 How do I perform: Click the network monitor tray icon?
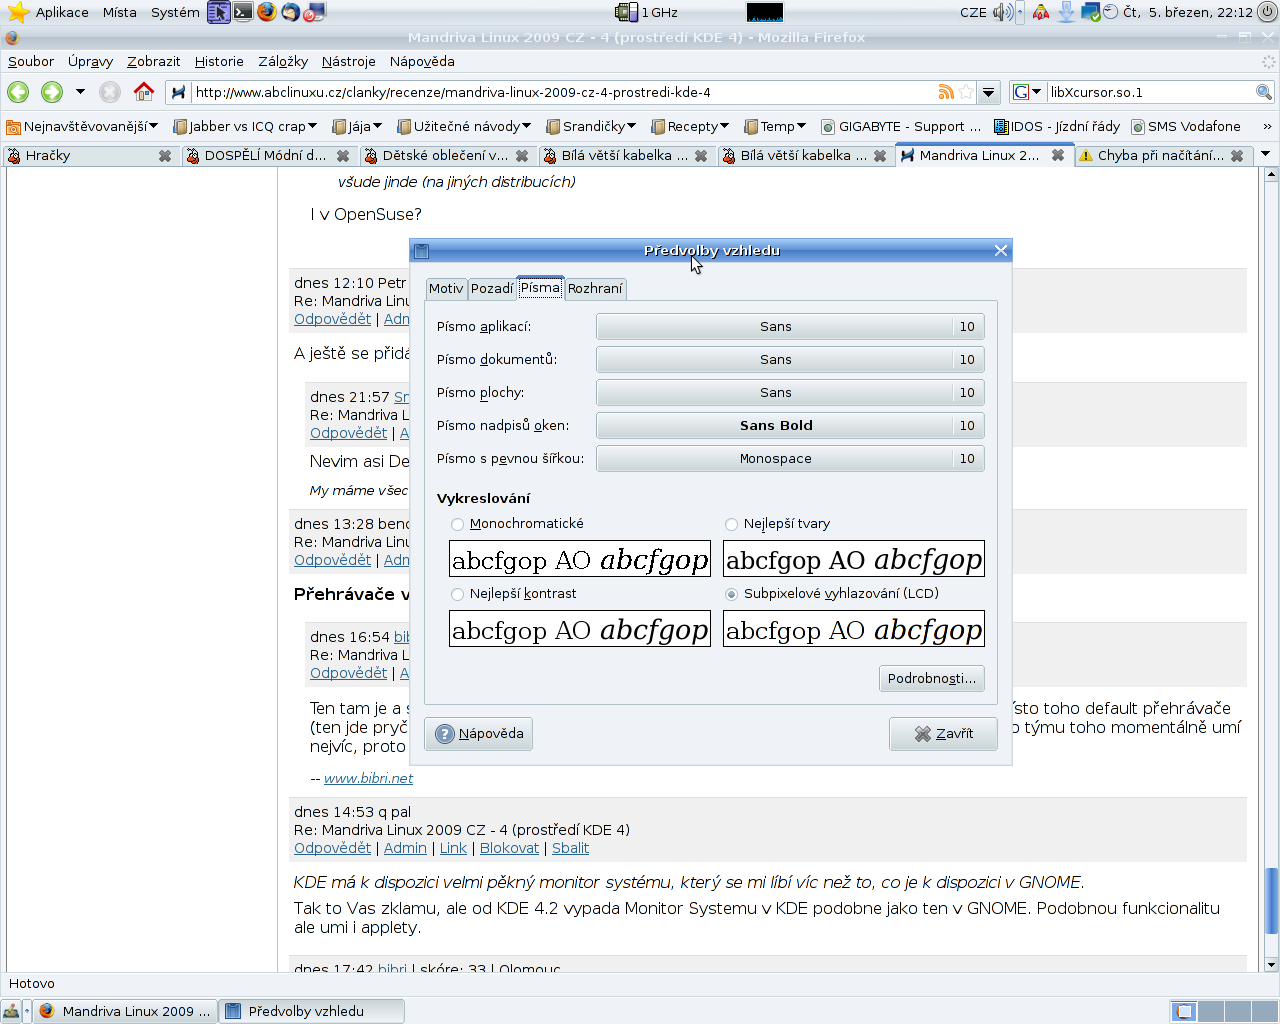click(x=1090, y=12)
